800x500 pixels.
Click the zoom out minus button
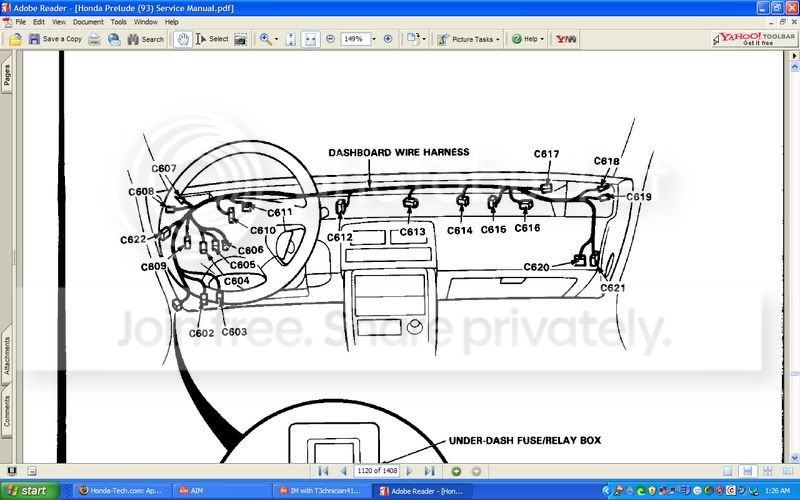pos(330,39)
